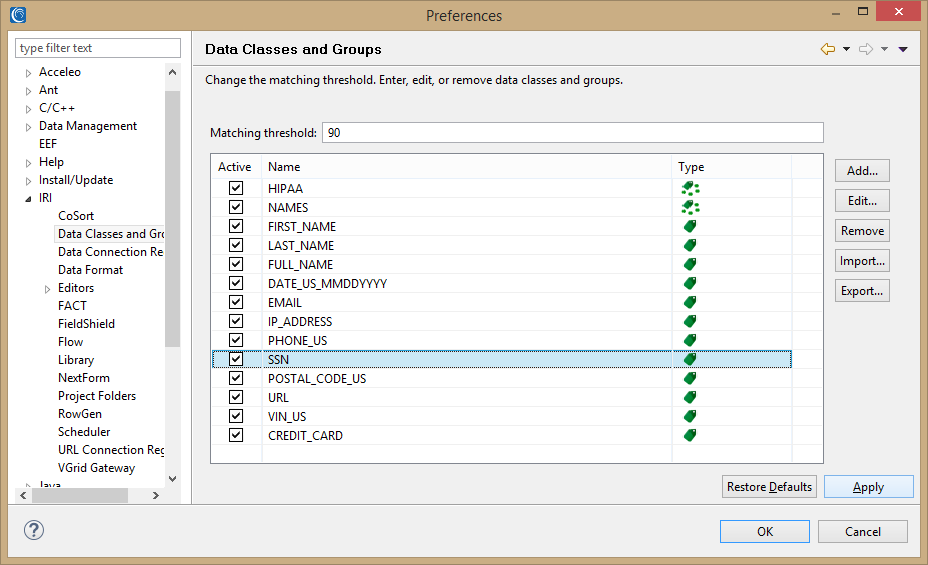Open the forward history dropdown arrow
The width and height of the screenshot is (928, 565).
click(x=884, y=49)
